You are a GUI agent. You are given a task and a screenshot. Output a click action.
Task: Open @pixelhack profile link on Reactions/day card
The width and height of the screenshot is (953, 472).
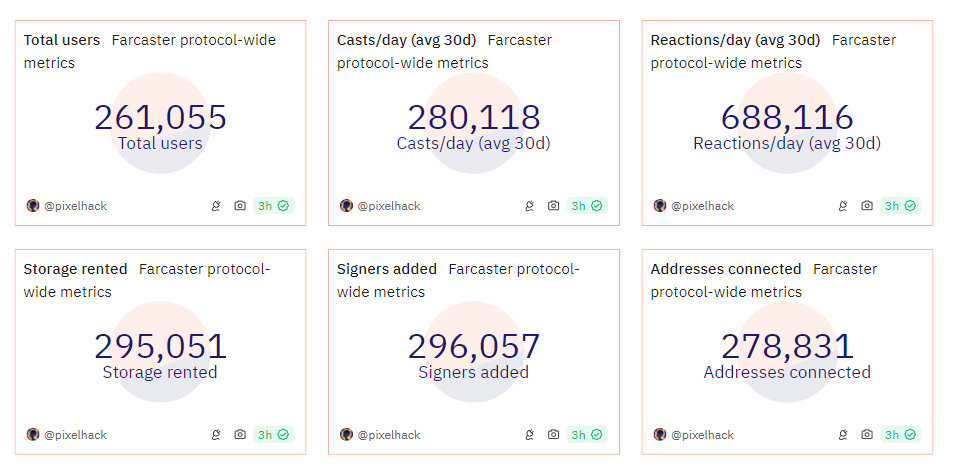702,206
